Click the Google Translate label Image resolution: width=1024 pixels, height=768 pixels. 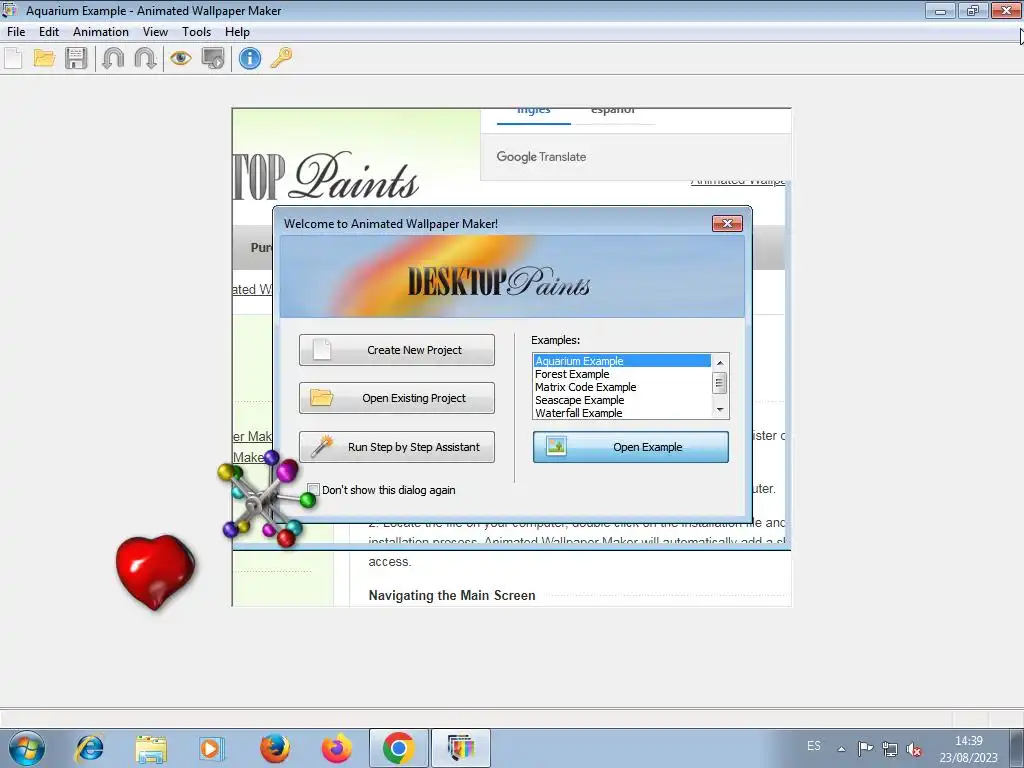(541, 157)
